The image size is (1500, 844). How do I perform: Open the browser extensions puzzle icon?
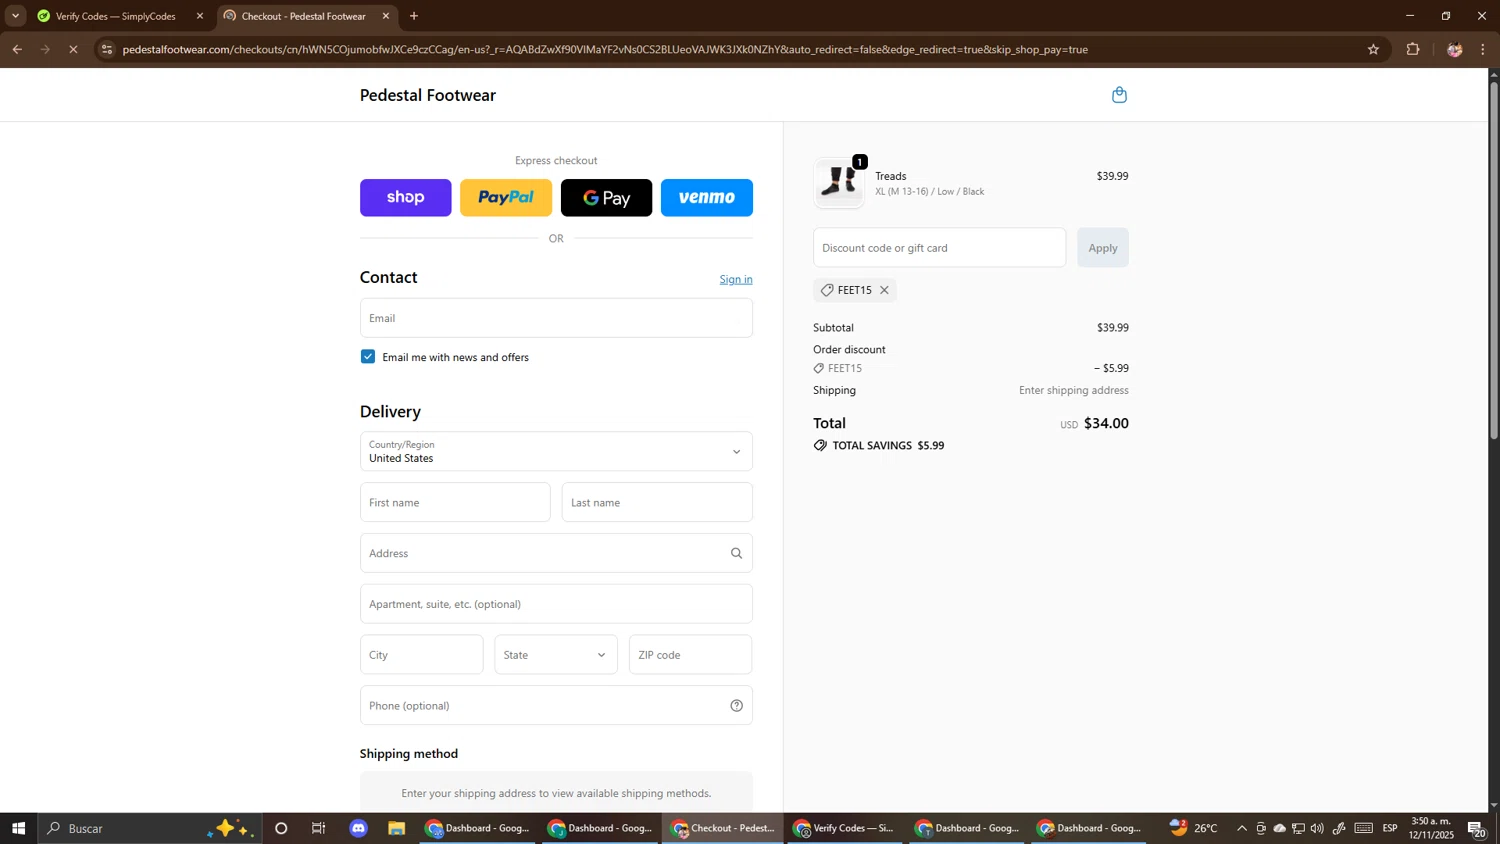(1413, 49)
